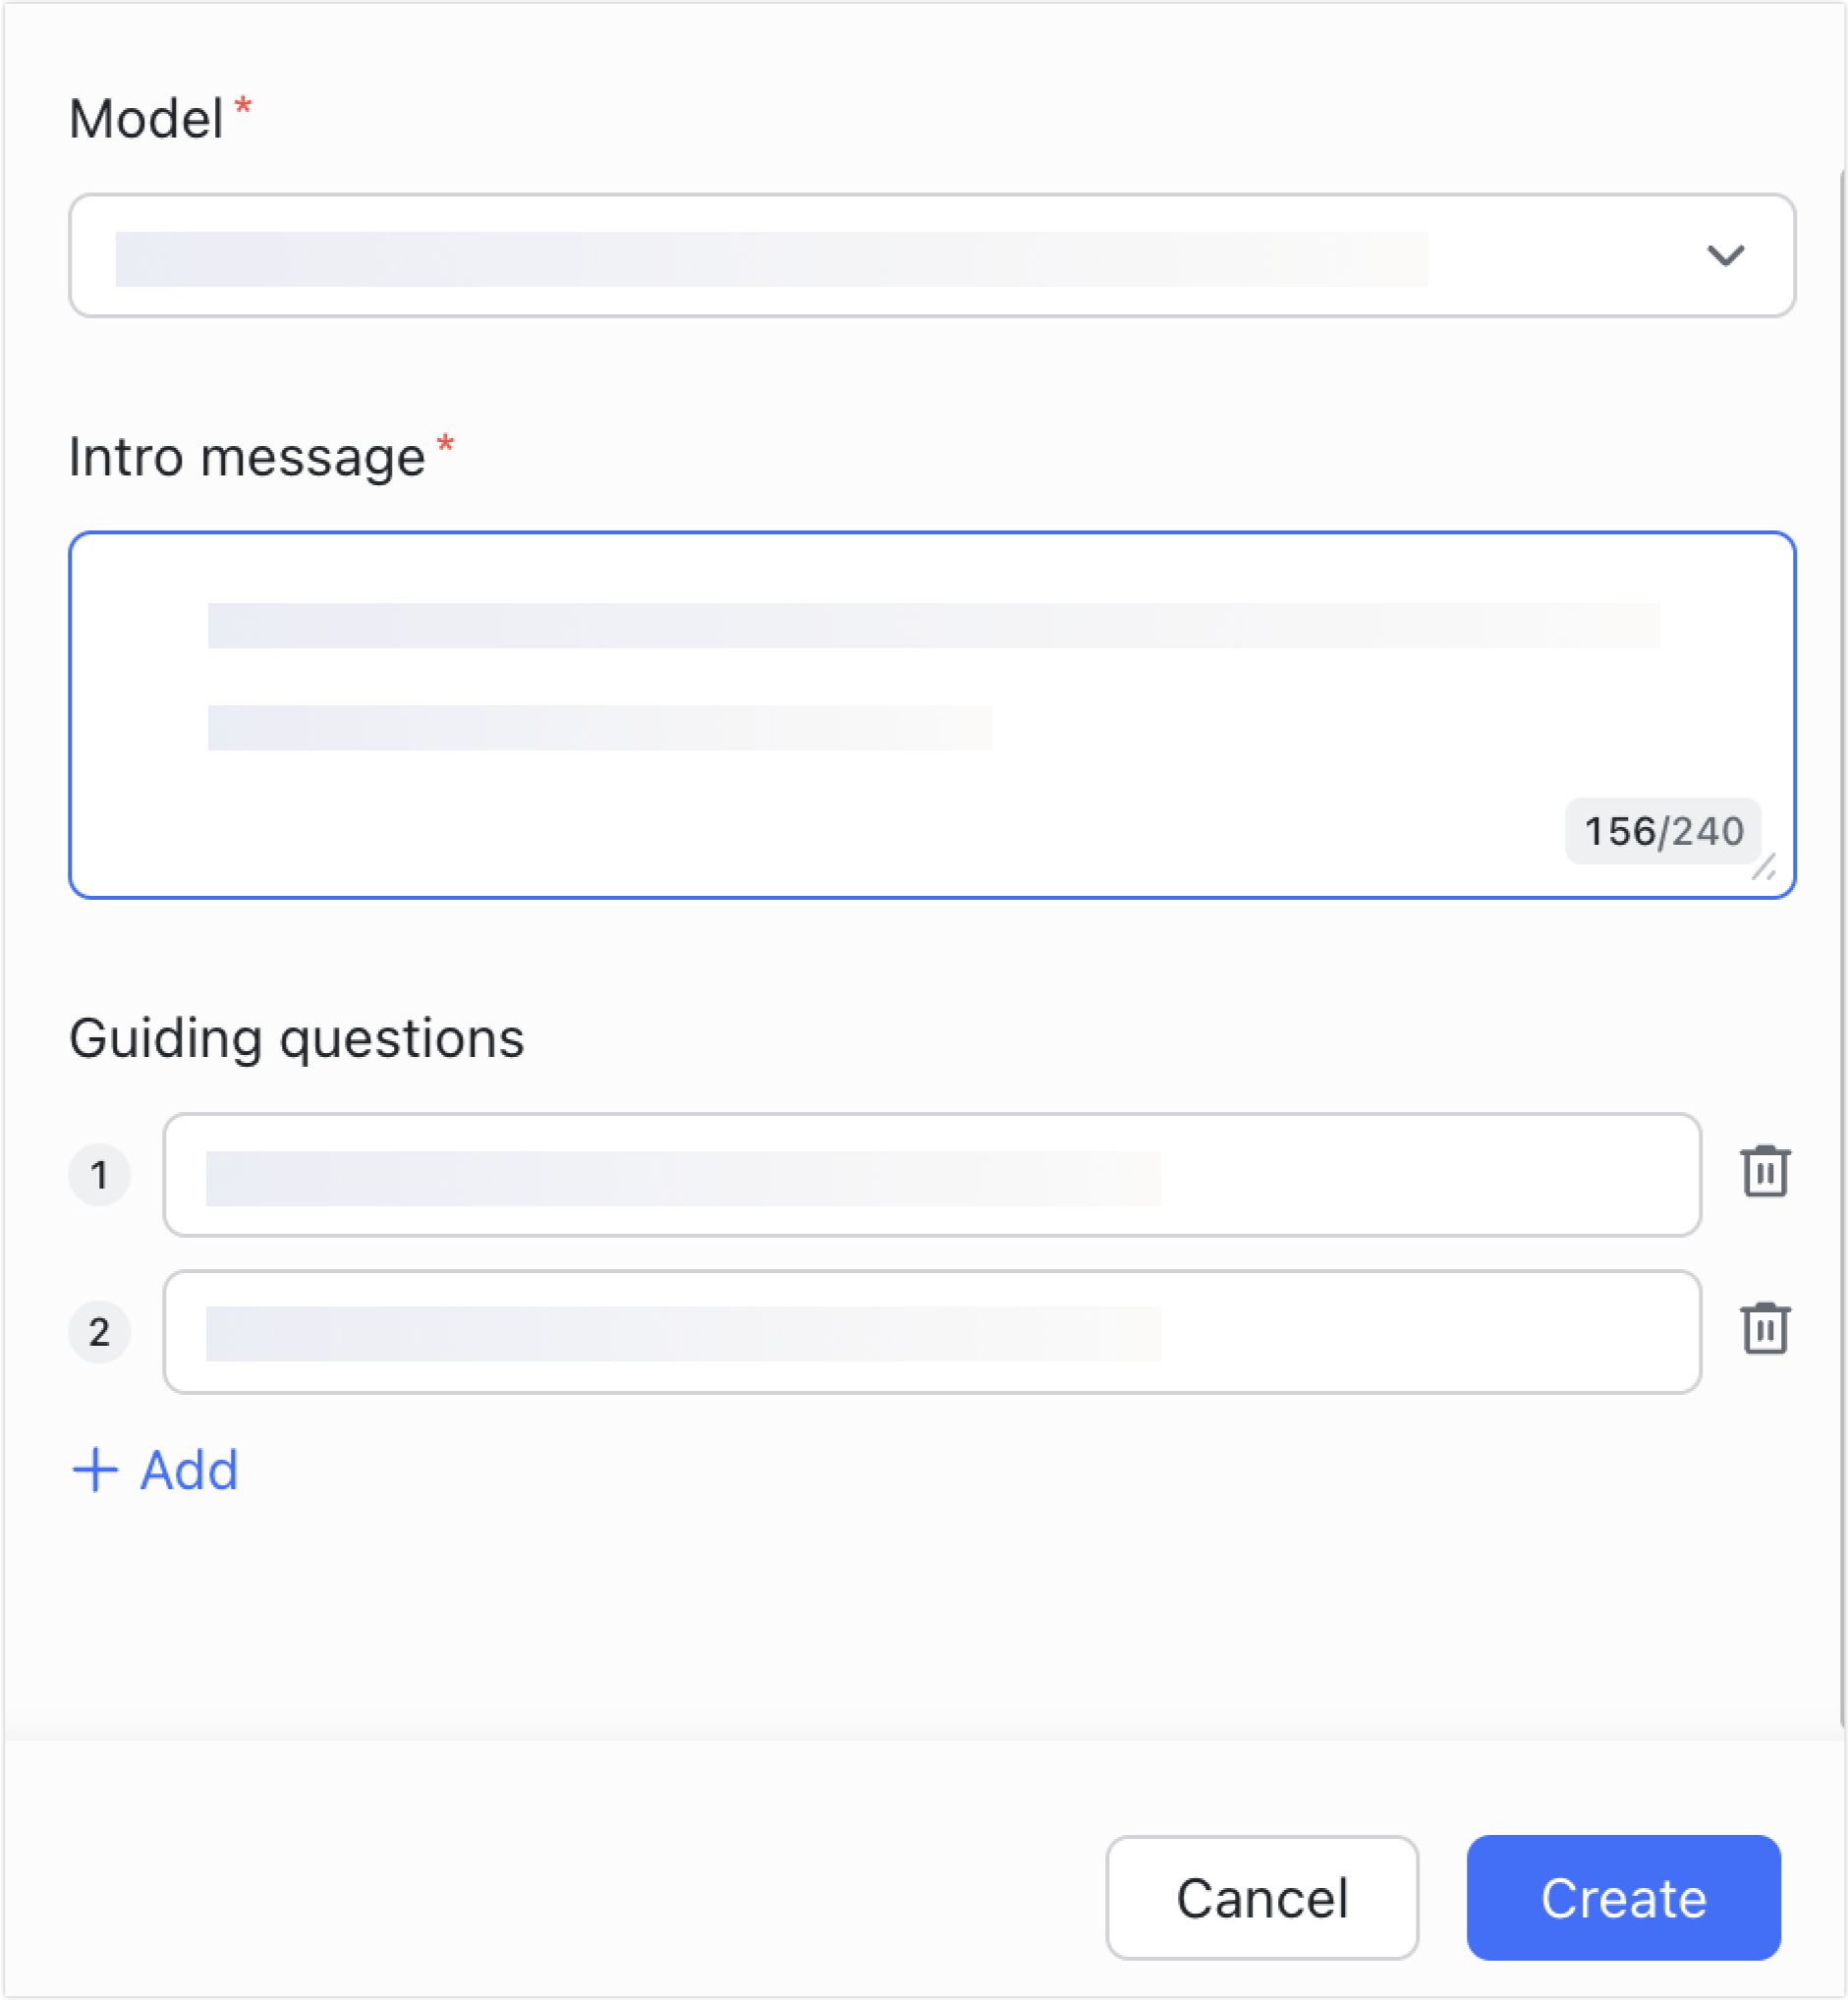This screenshot has width=1848, height=2000.
Task: Select guiding question 2 input field
Action: pyautogui.click(x=930, y=1332)
